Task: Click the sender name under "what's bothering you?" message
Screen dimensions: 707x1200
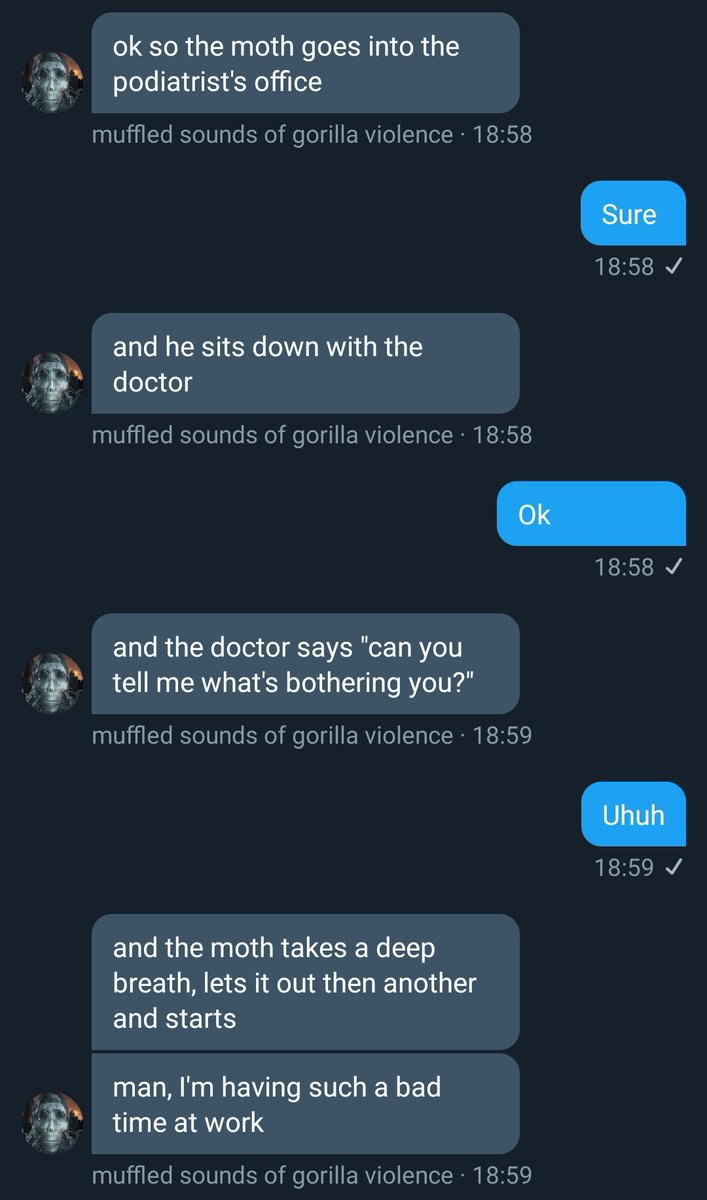Action: click(272, 735)
